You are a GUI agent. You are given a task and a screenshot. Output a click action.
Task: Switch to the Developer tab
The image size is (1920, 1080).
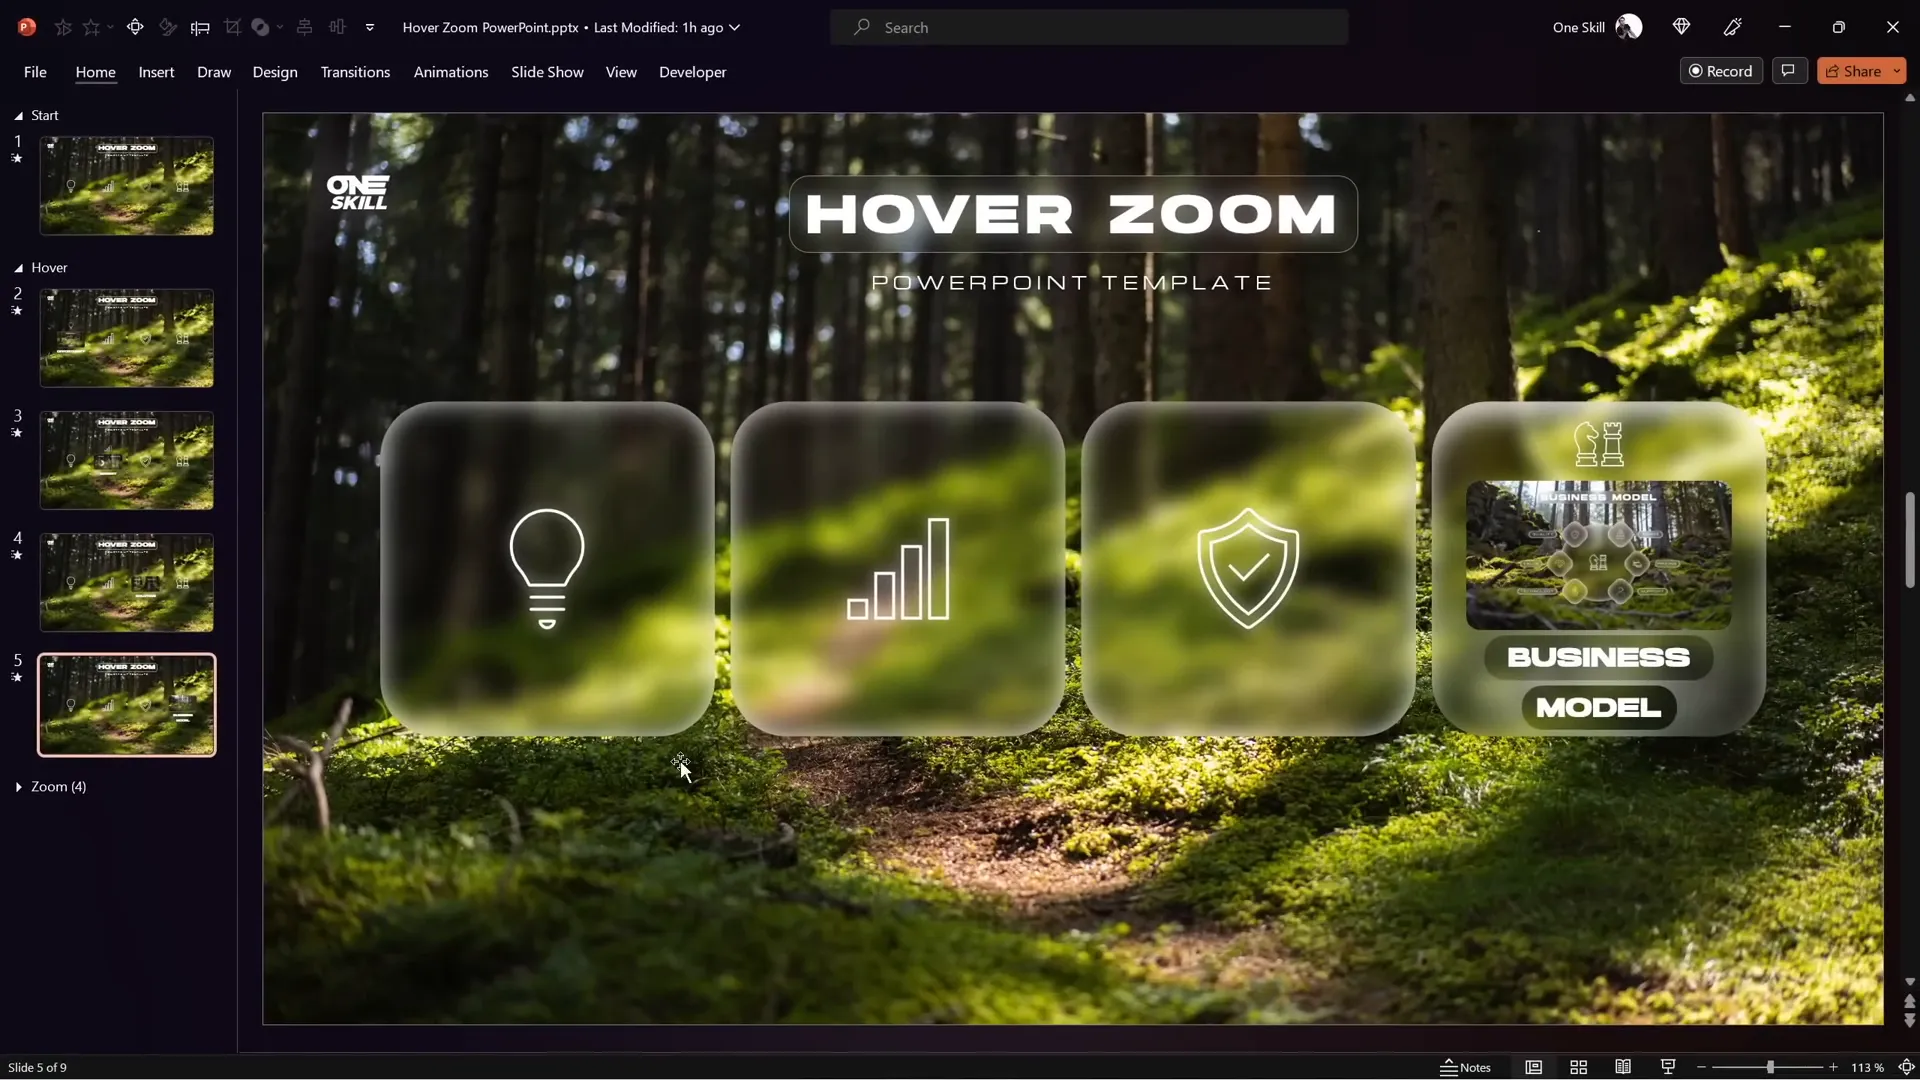pyautogui.click(x=692, y=72)
